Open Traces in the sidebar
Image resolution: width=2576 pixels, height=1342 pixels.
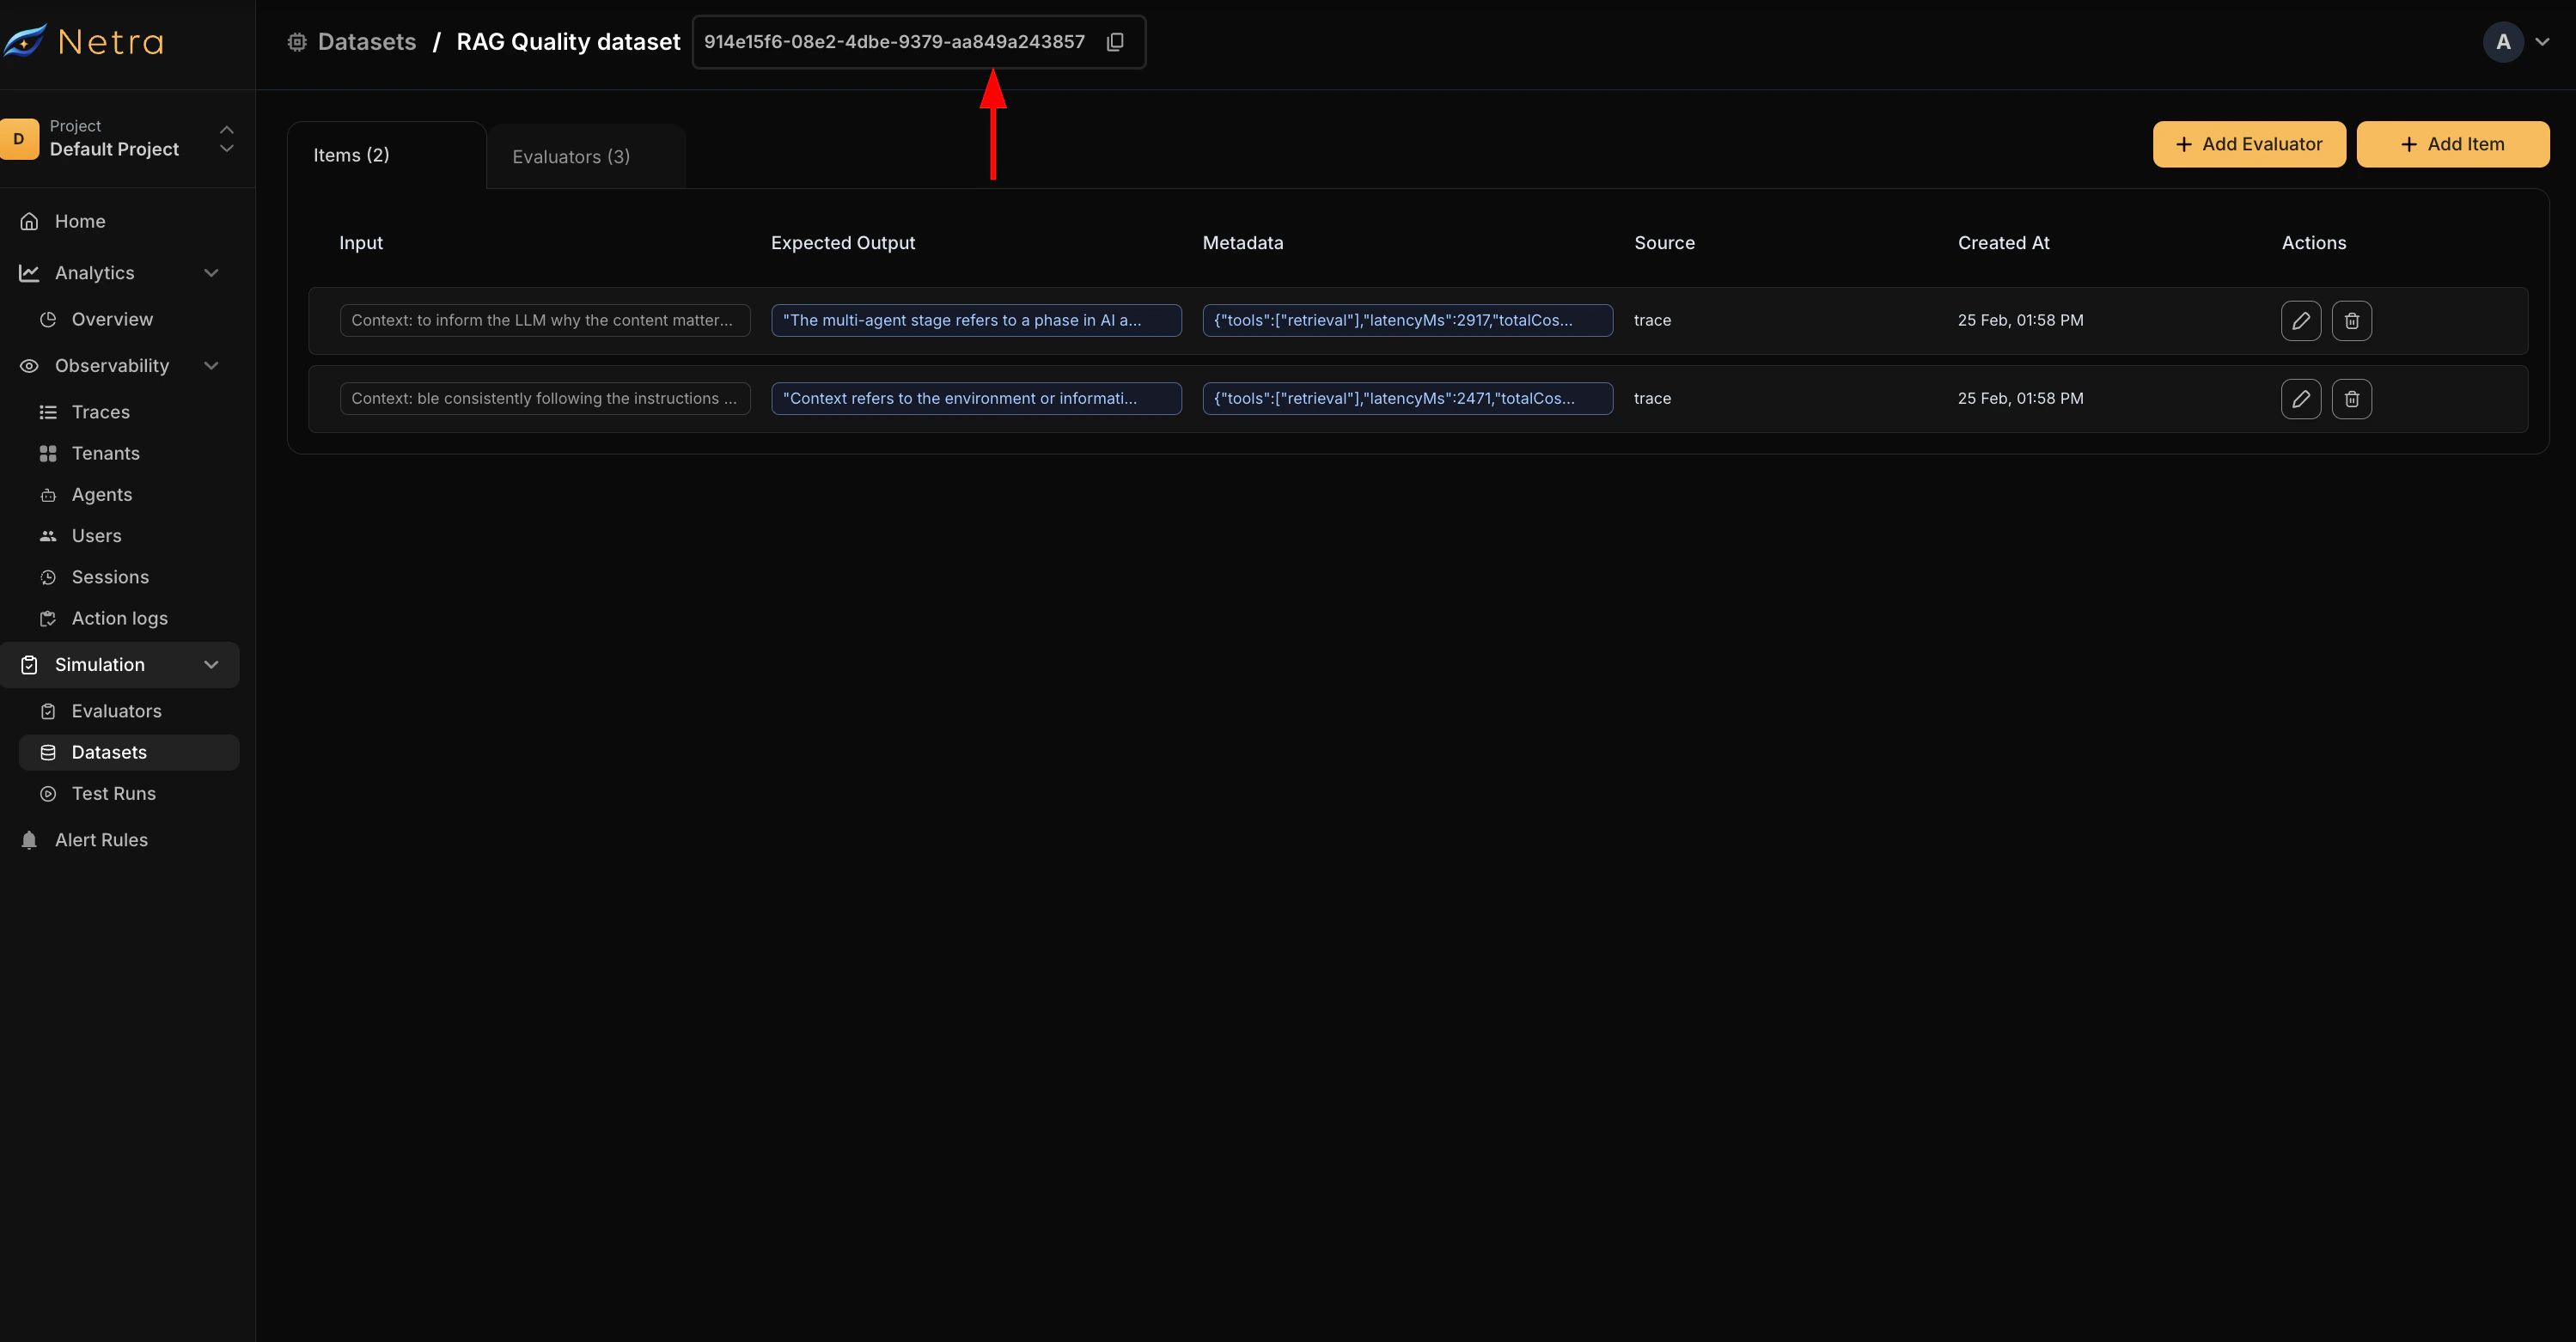(x=100, y=412)
